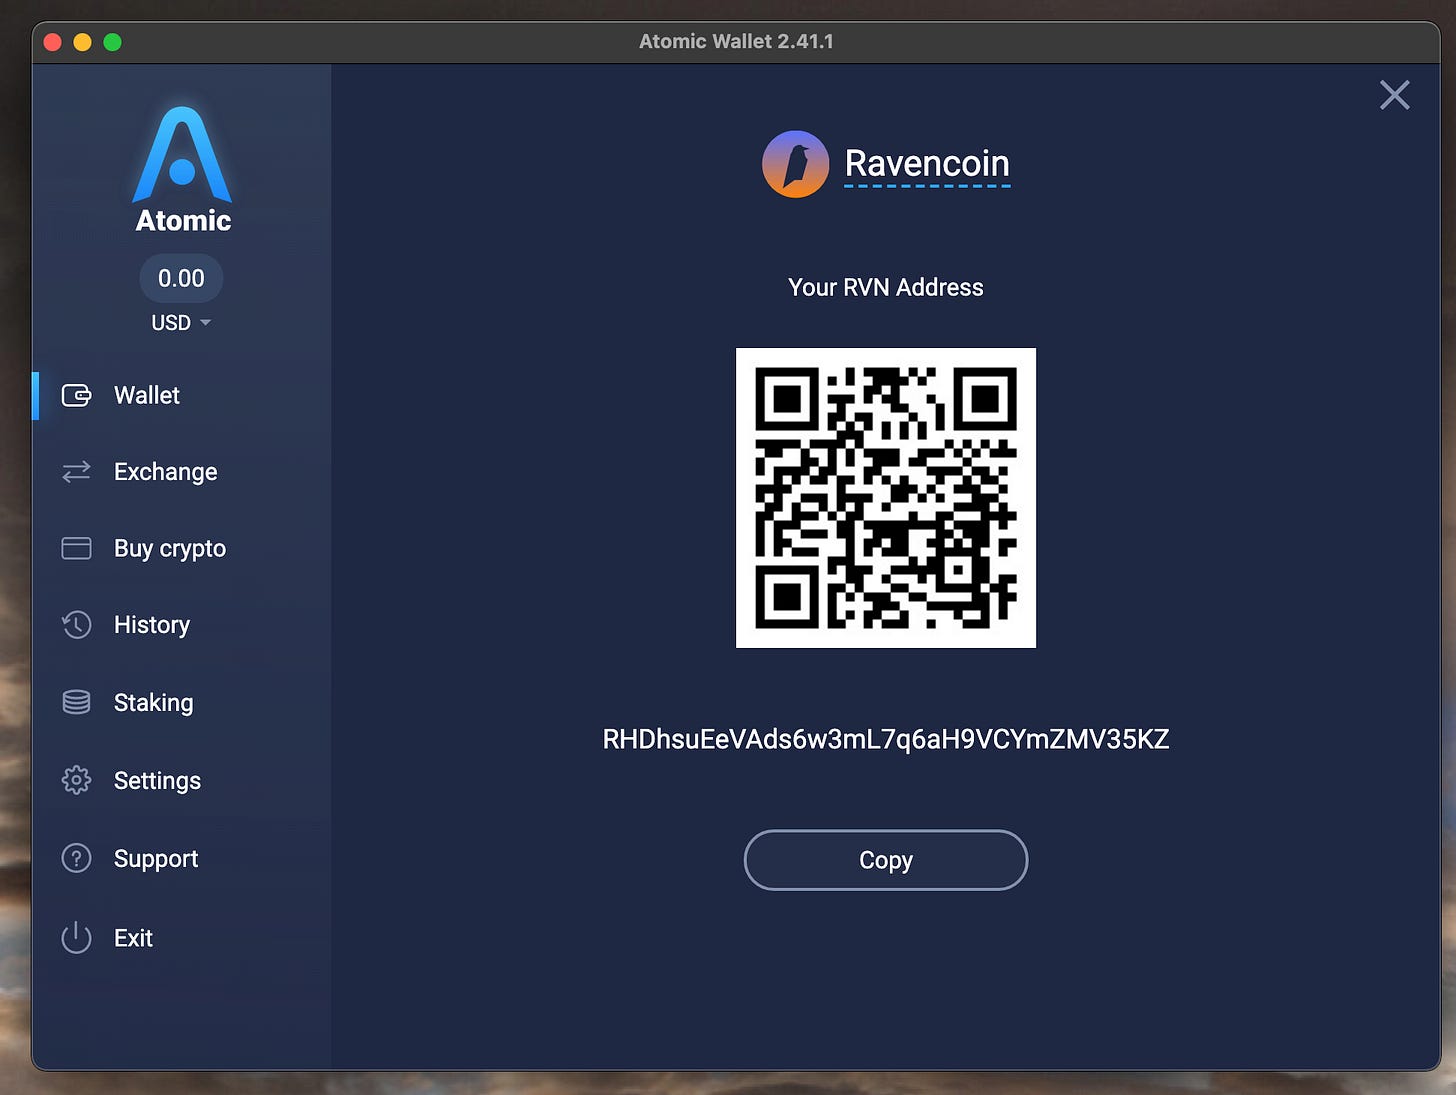Viewport: 1456px width, 1095px height.
Task: Click the green macOS zoom window button
Action: pyautogui.click(x=112, y=42)
